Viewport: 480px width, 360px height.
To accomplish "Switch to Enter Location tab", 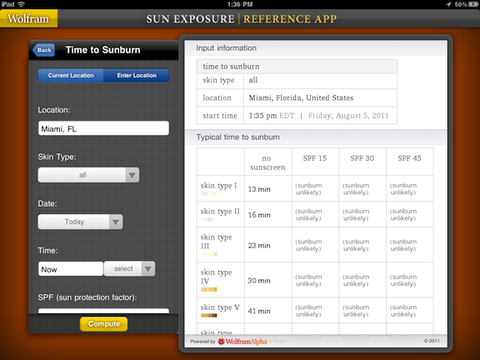I will click(137, 75).
